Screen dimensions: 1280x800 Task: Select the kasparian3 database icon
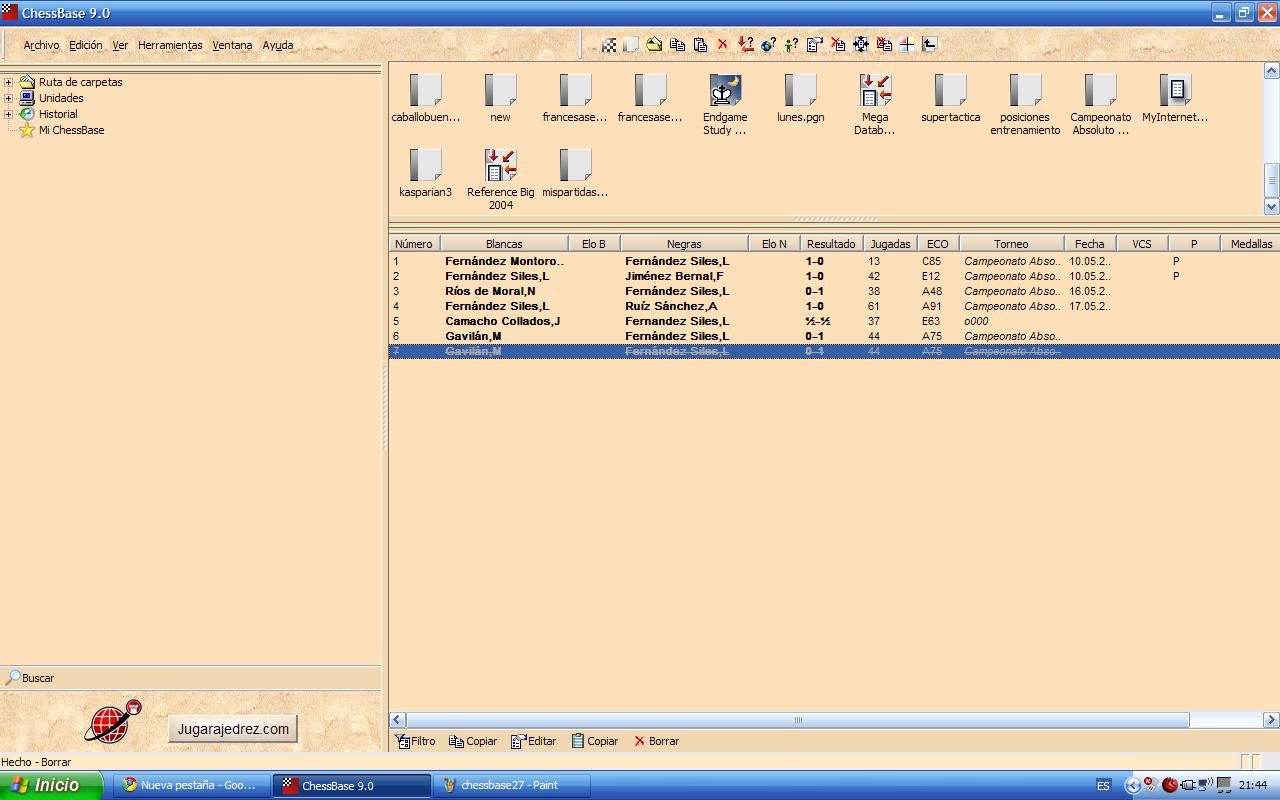pyautogui.click(x=426, y=173)
